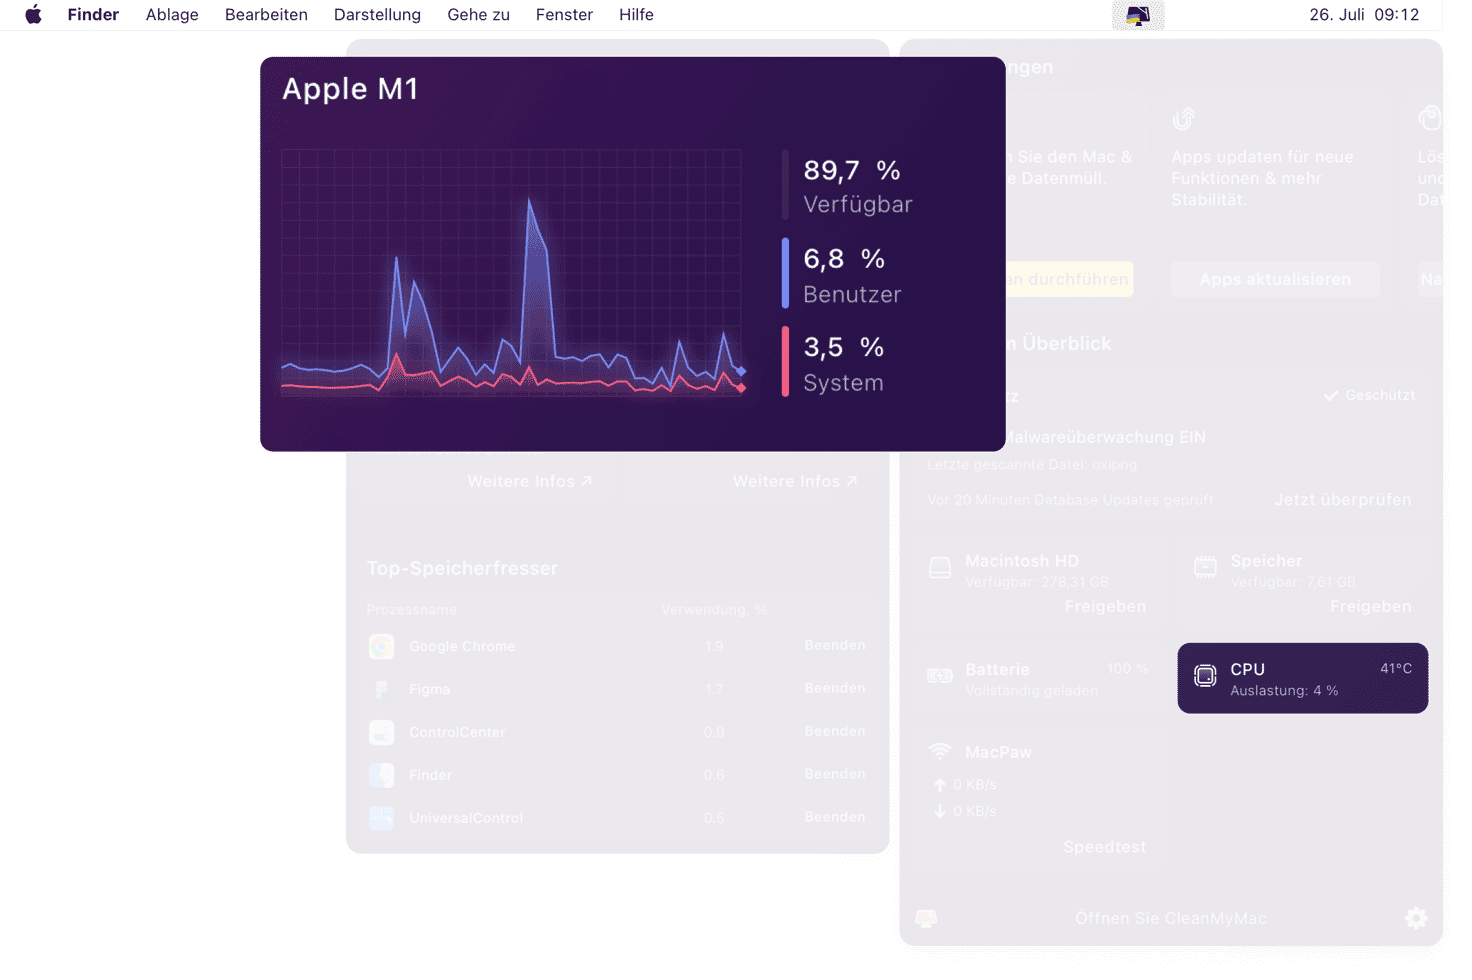Open the Hilfe menu
1472x980 pixels.
pos(636,14)
